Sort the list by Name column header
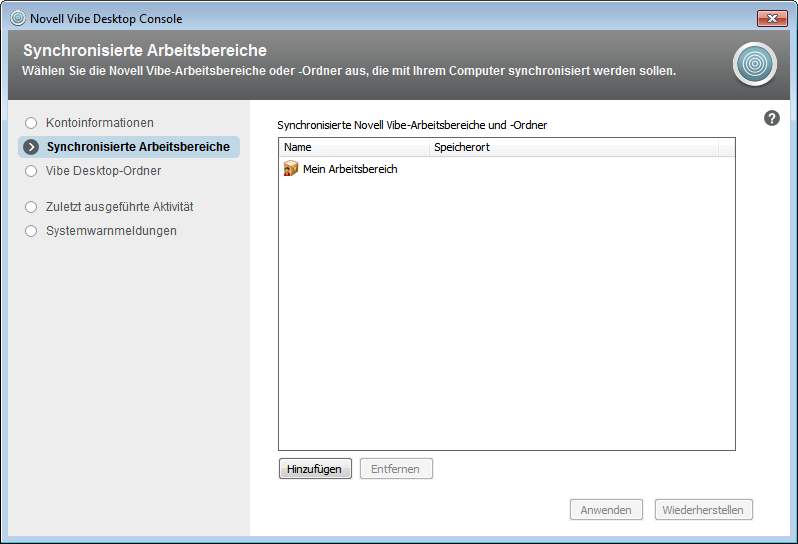This screenshot has width=798, height=544. click(354, 147)
